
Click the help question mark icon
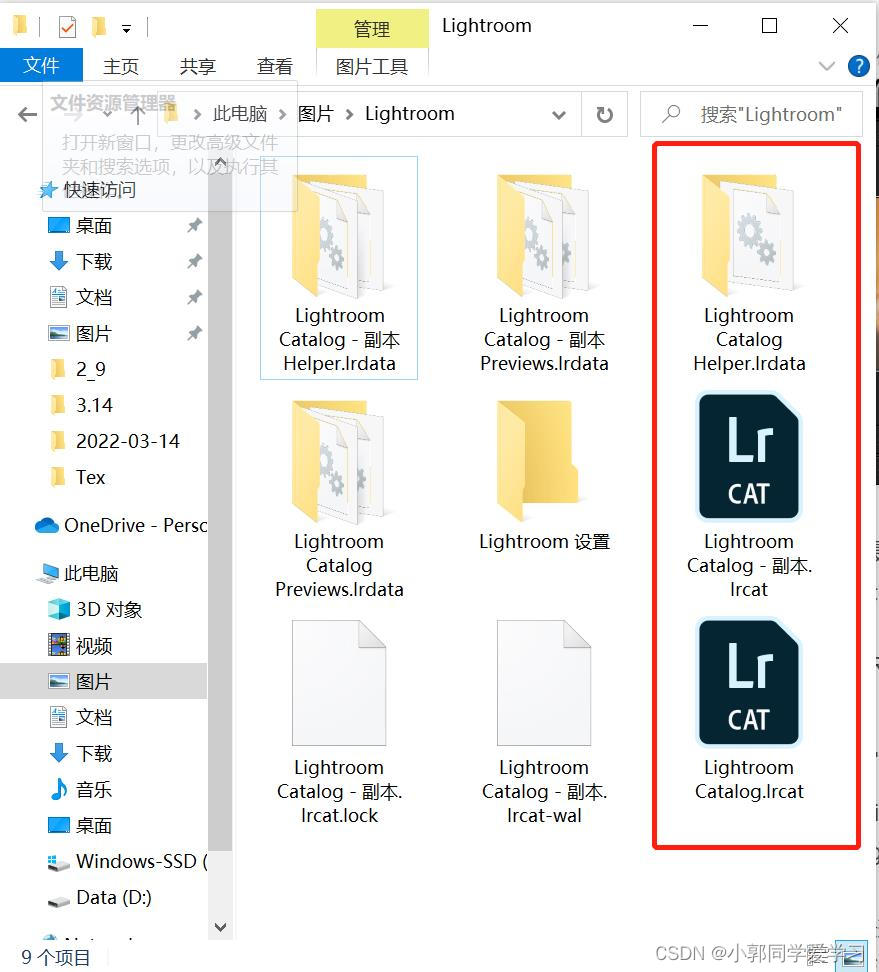tap(859, 66)
